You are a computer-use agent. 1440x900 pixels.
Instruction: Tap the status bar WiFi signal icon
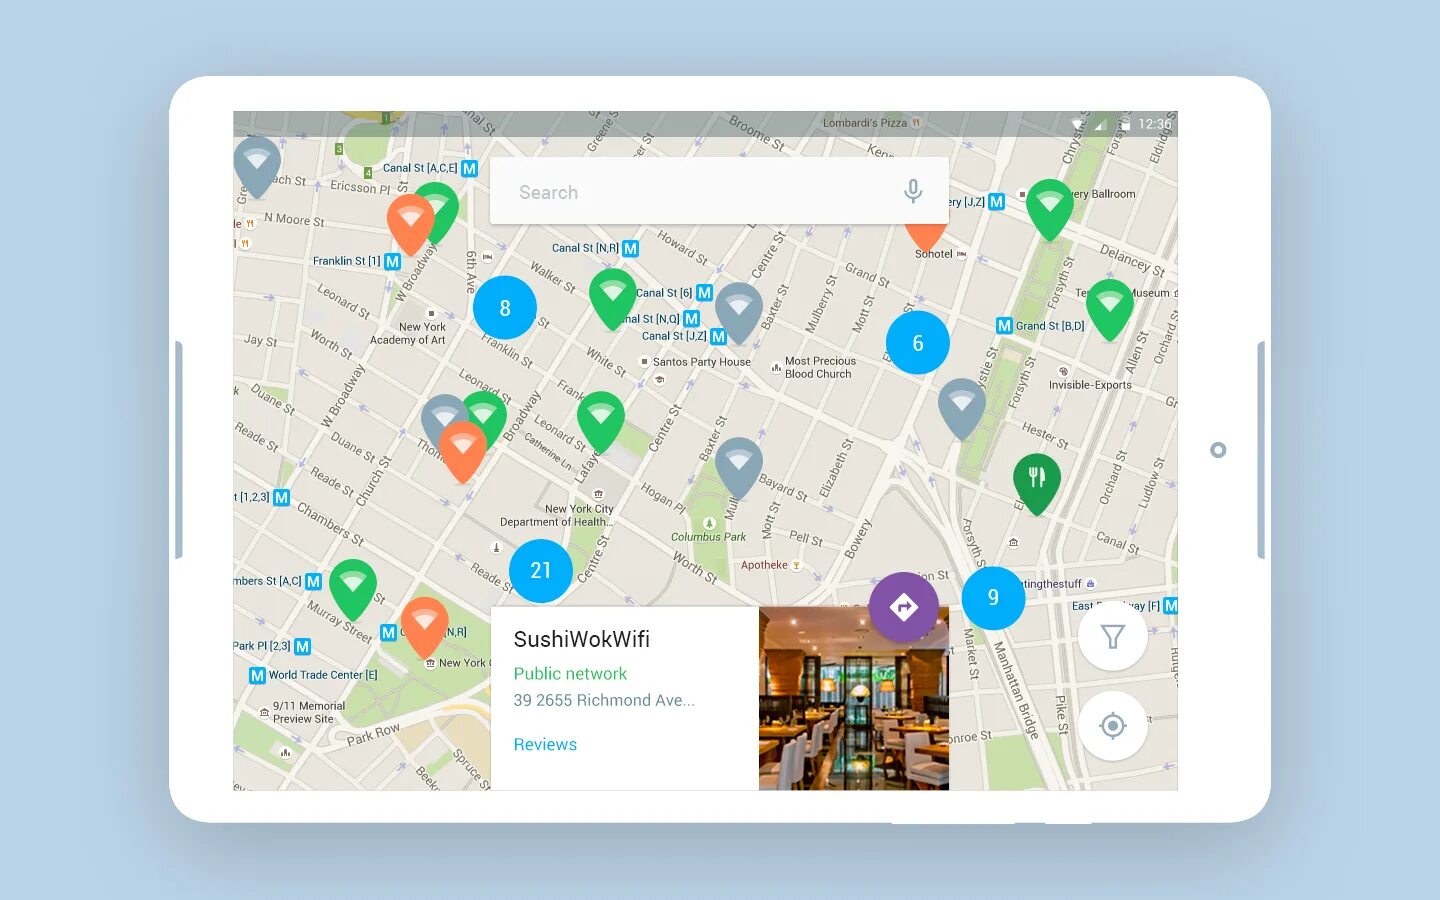(x=1077, y=124)
